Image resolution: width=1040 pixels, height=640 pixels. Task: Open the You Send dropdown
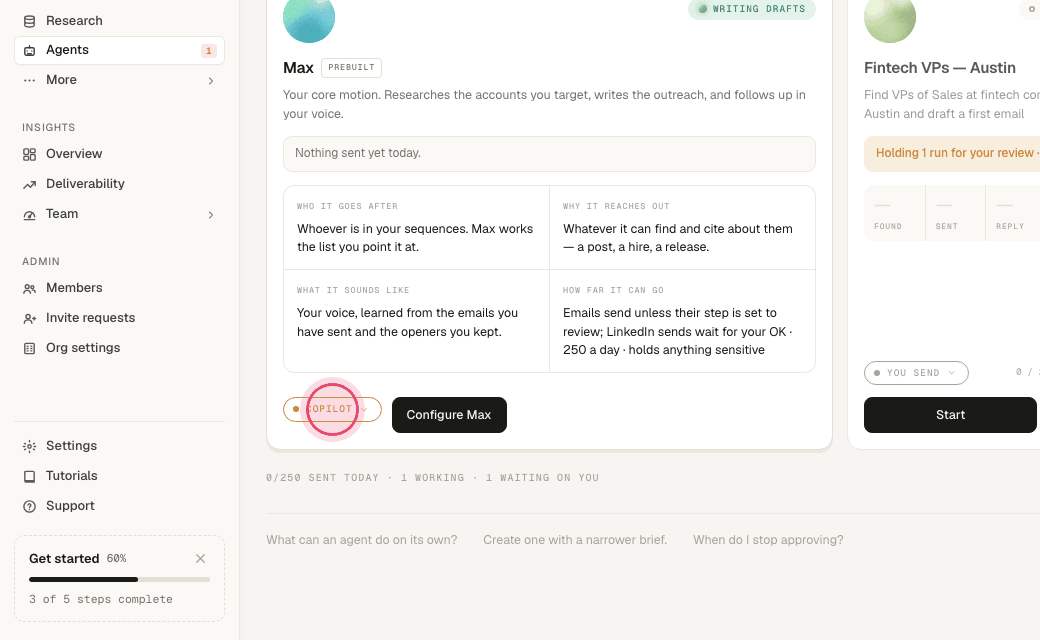tap(916, 373)
